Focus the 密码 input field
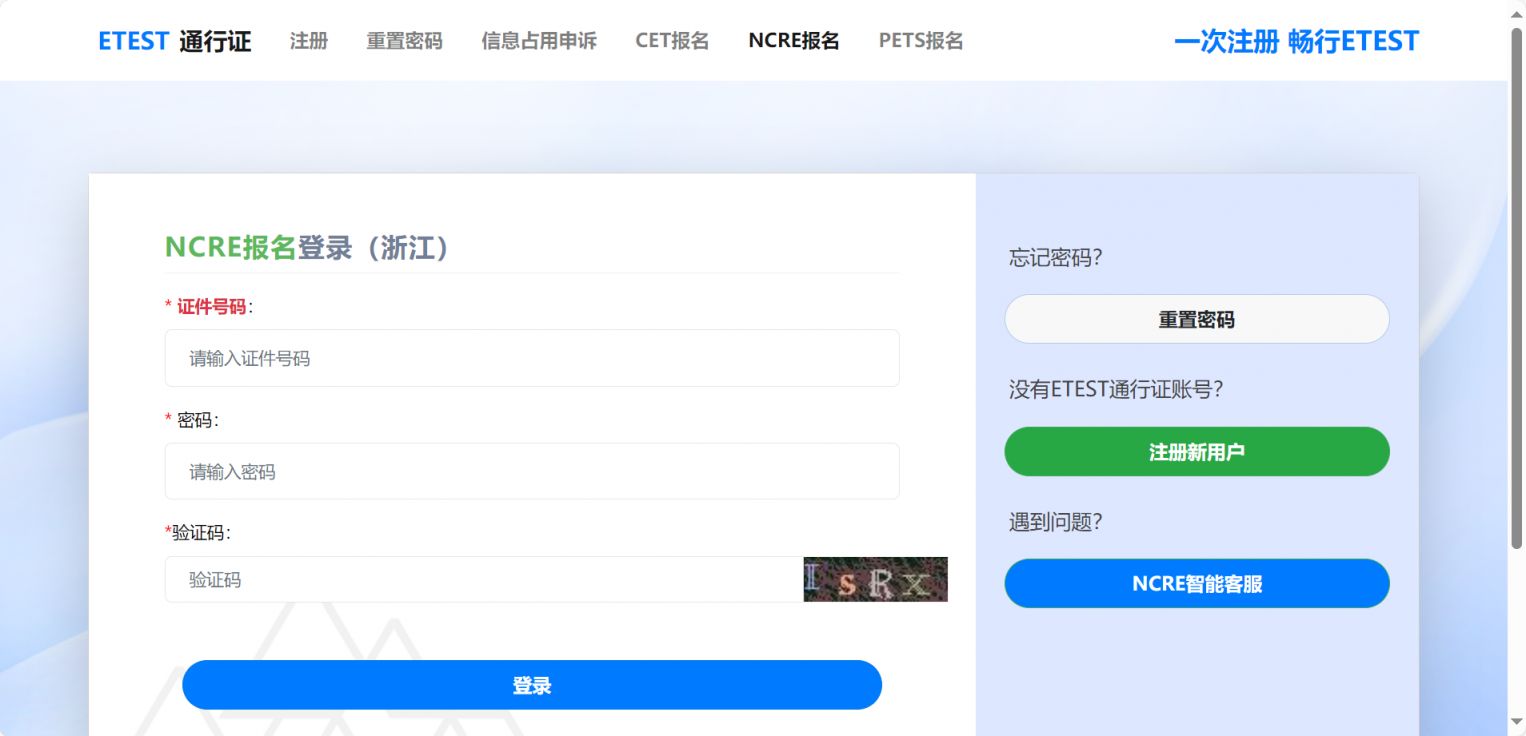This screenshot has width=1526, height=736. click(532, 471)
